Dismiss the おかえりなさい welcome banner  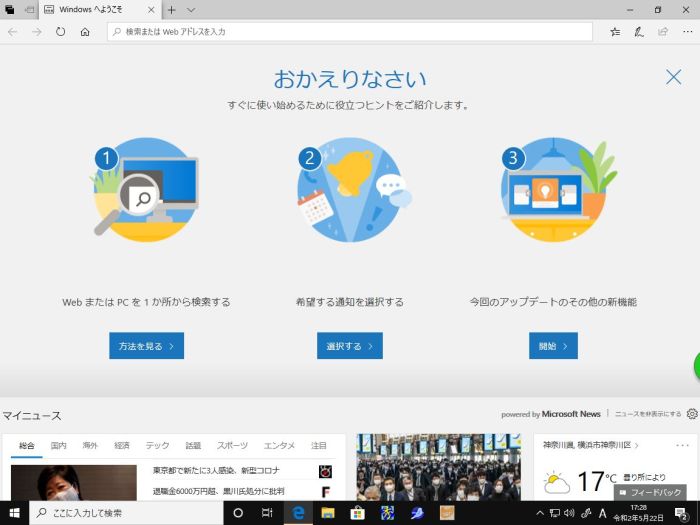click(673, 77)
